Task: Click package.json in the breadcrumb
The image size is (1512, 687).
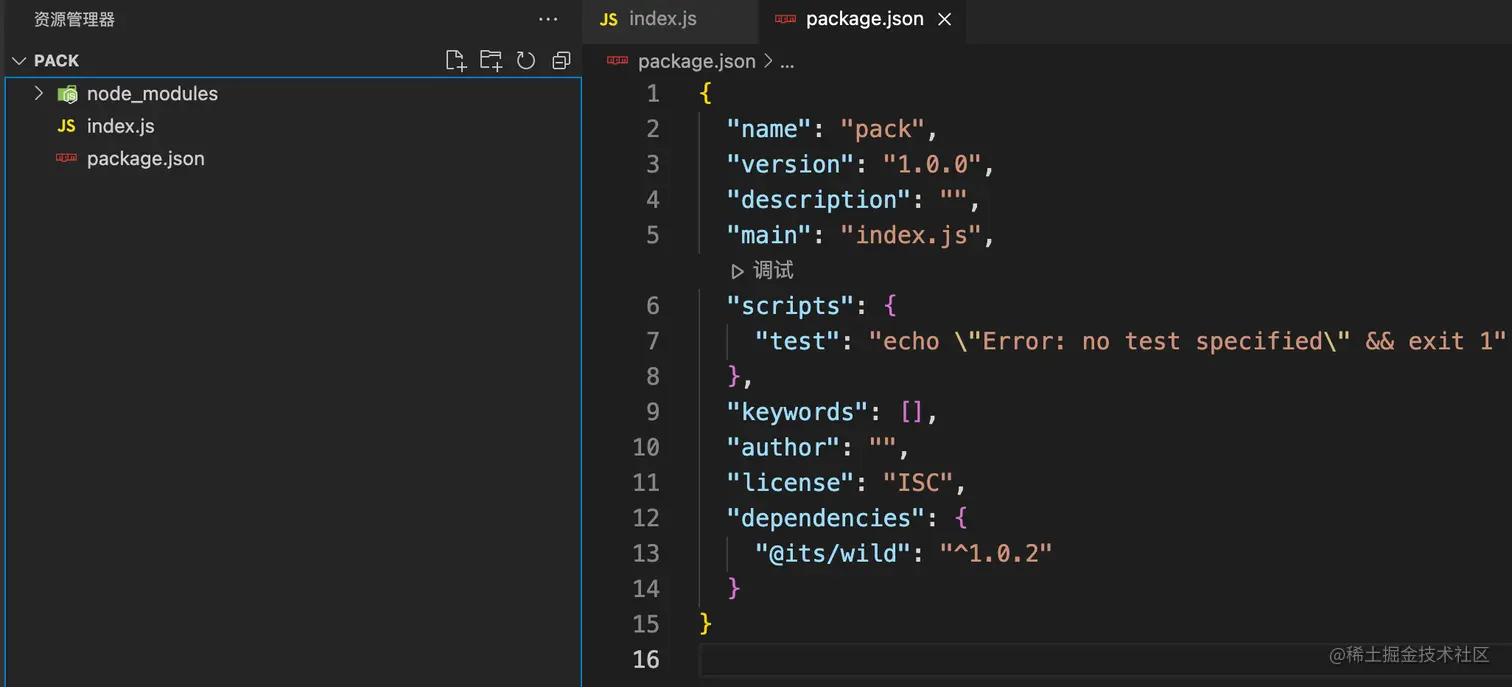Action: click(x=697, y=61)
